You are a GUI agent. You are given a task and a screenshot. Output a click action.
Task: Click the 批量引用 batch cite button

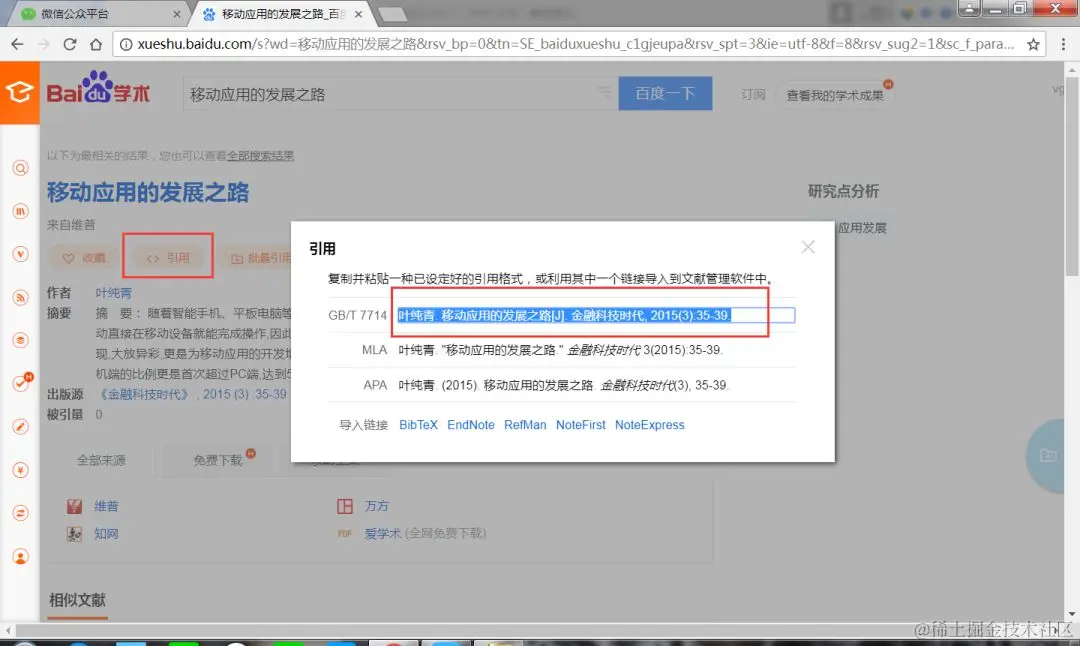point(260,258)
